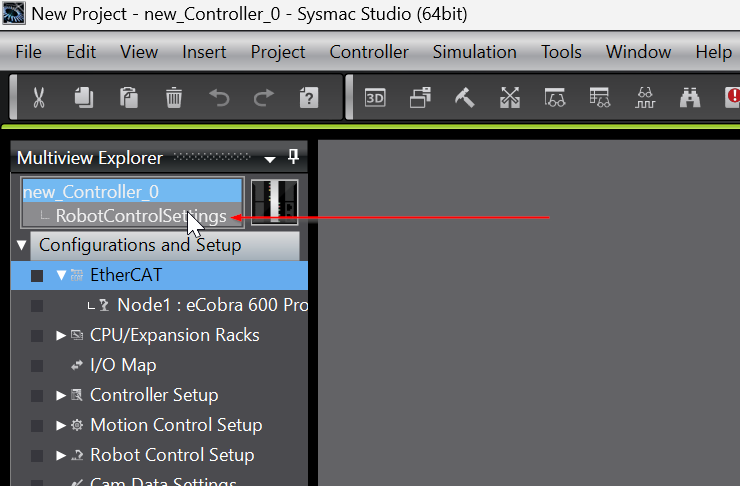Click the table with glasses watch icon
Viewport: 740px width, 486px height.
point(600,98)
